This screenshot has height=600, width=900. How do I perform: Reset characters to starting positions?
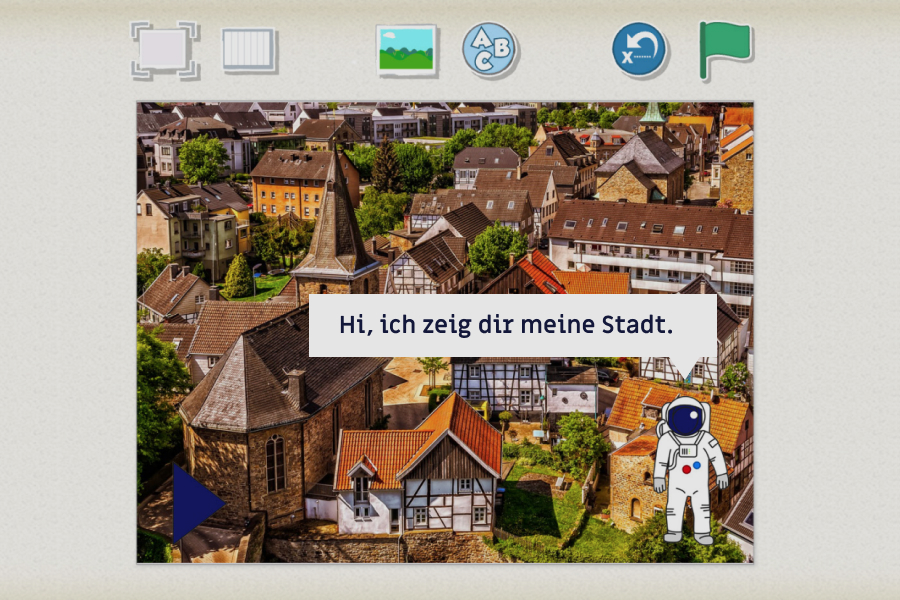[639, 50]
